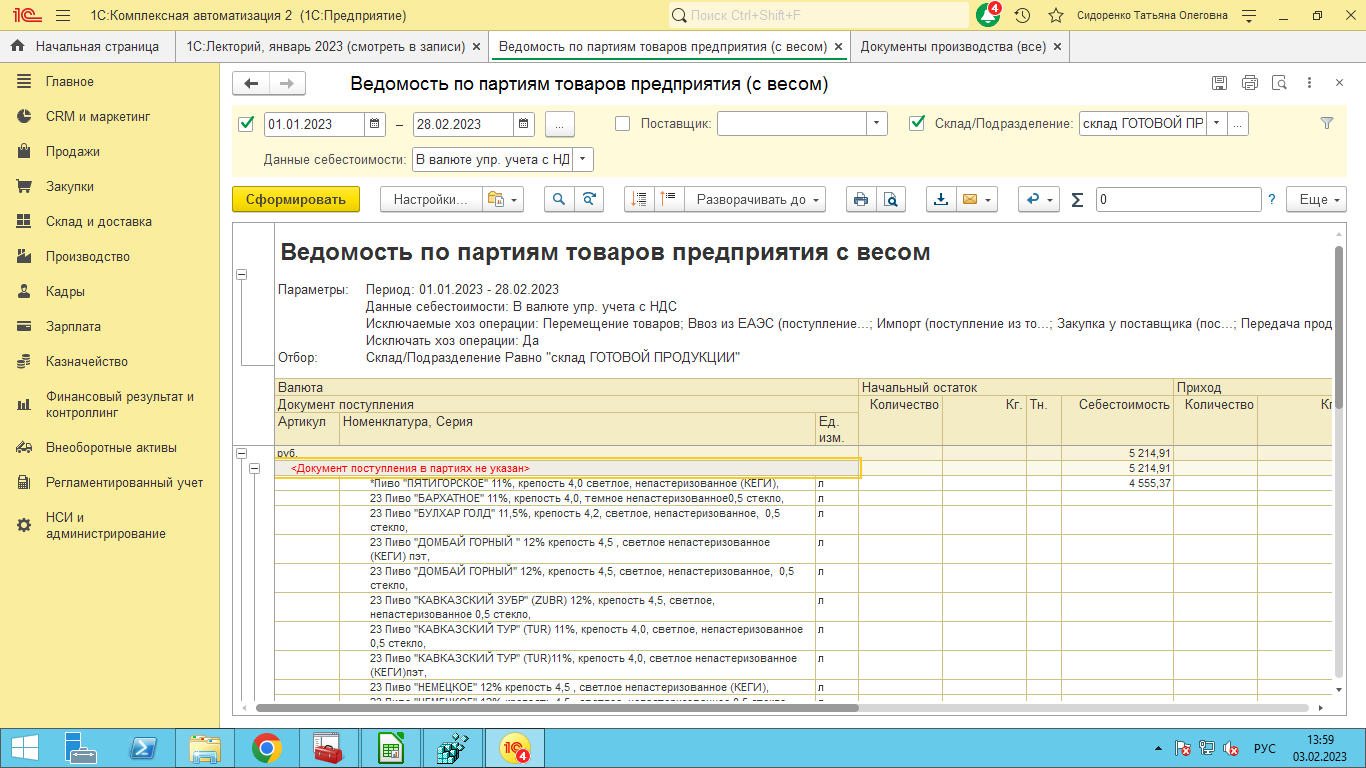Print using the header printer icon
The width and height of the screenshot is (1366, 768).
coord(1249,84)
